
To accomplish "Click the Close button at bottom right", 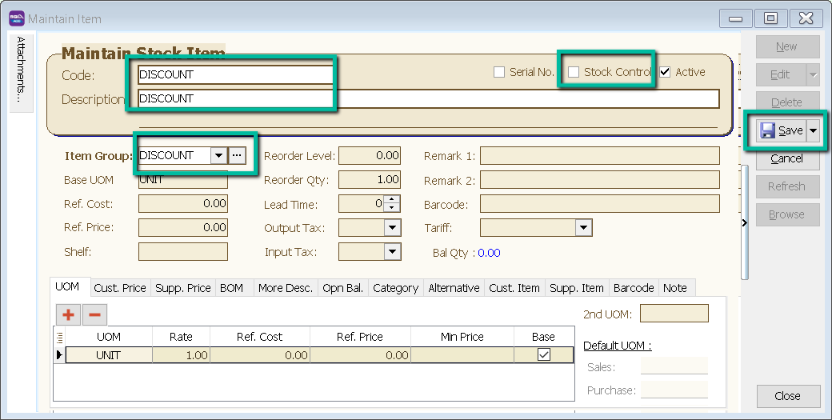I will 787,396.
